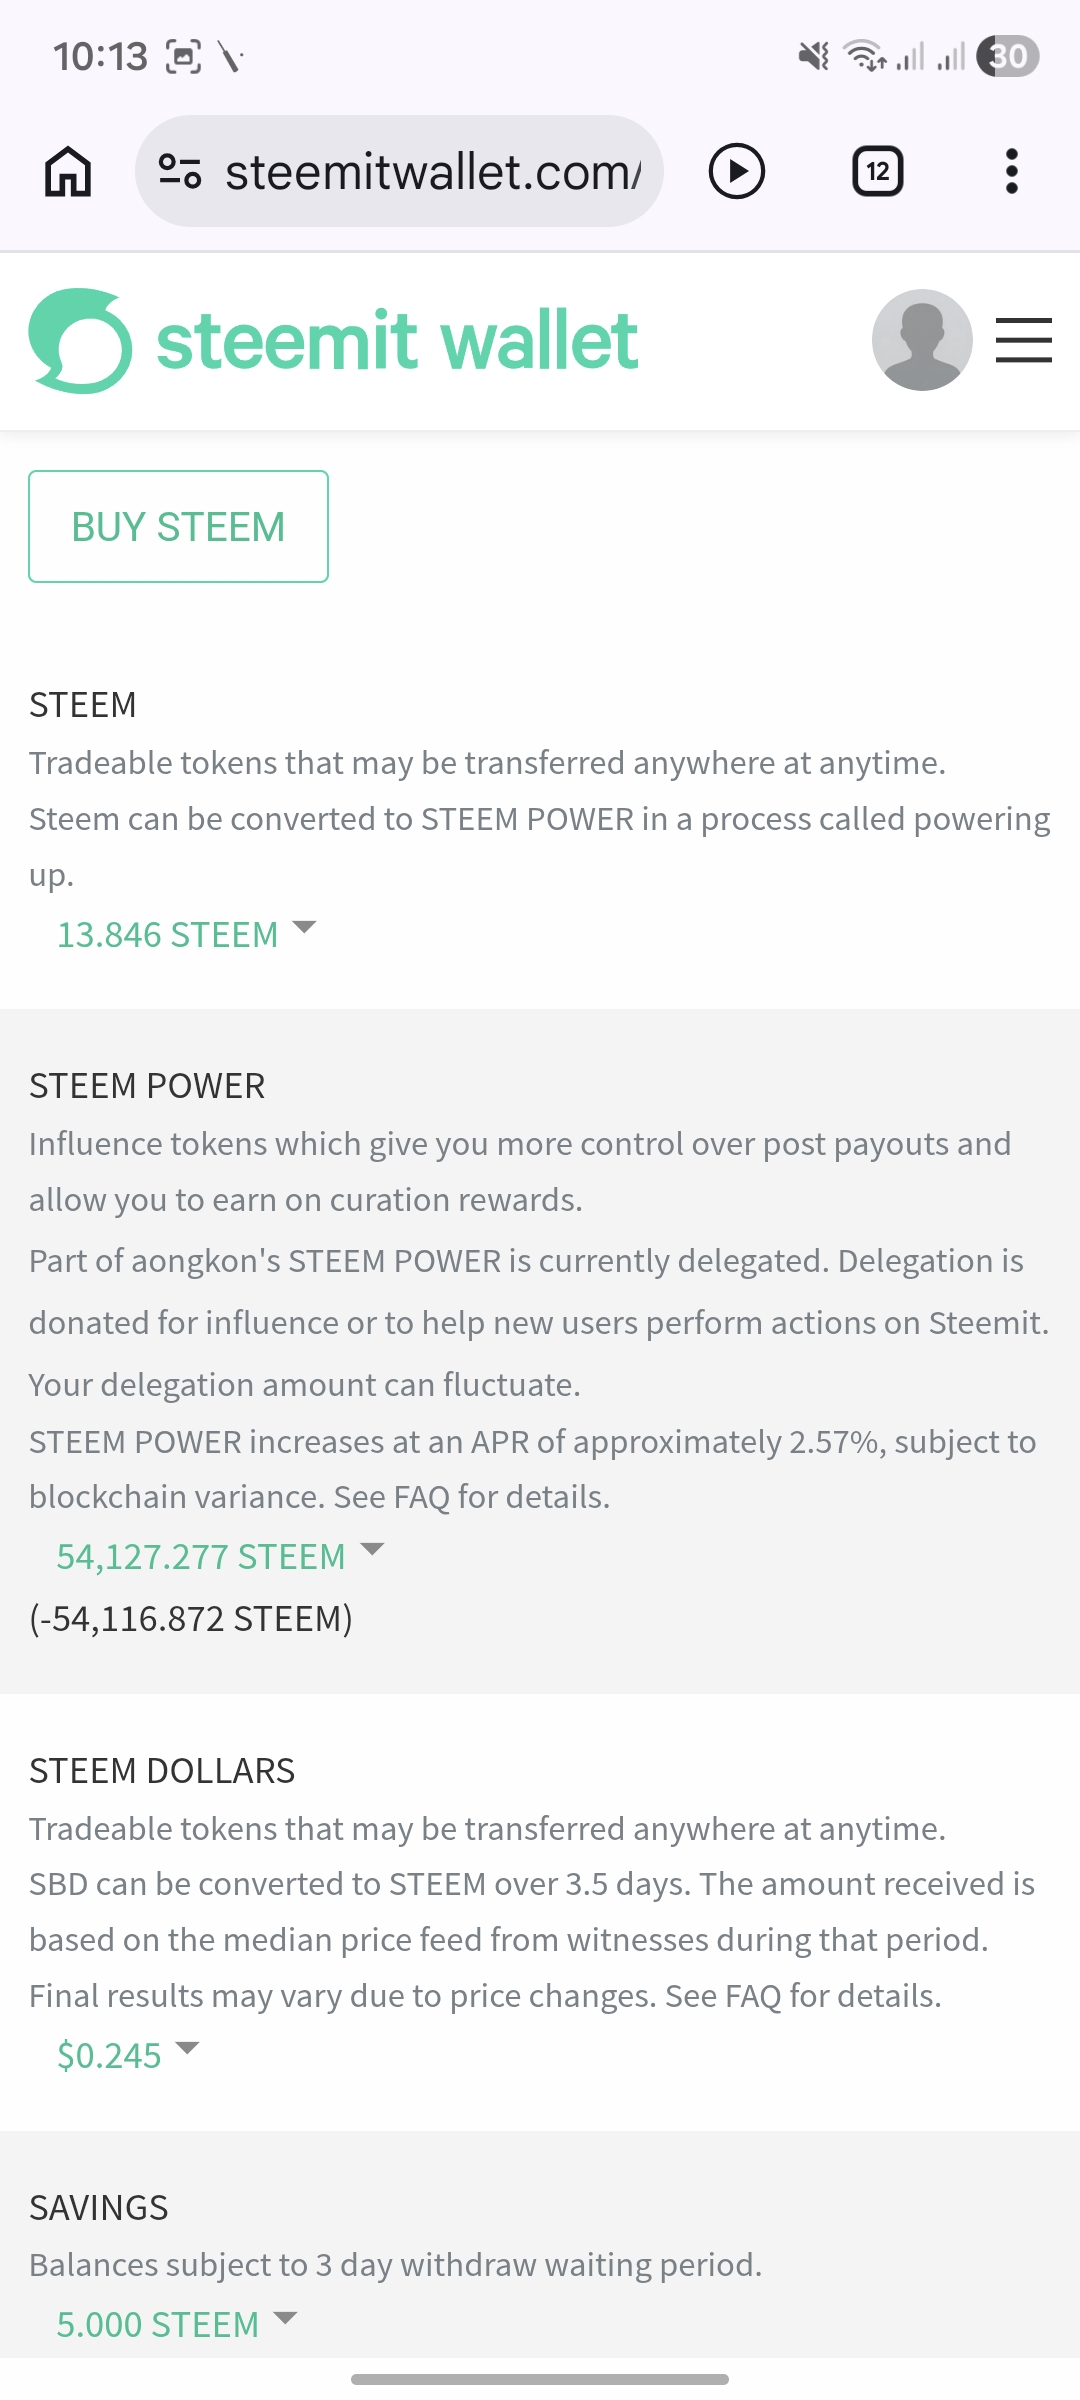Tap the "steemit wallet" title text
This screenshot has width=1080, height=2400.
tap(397, 341)
